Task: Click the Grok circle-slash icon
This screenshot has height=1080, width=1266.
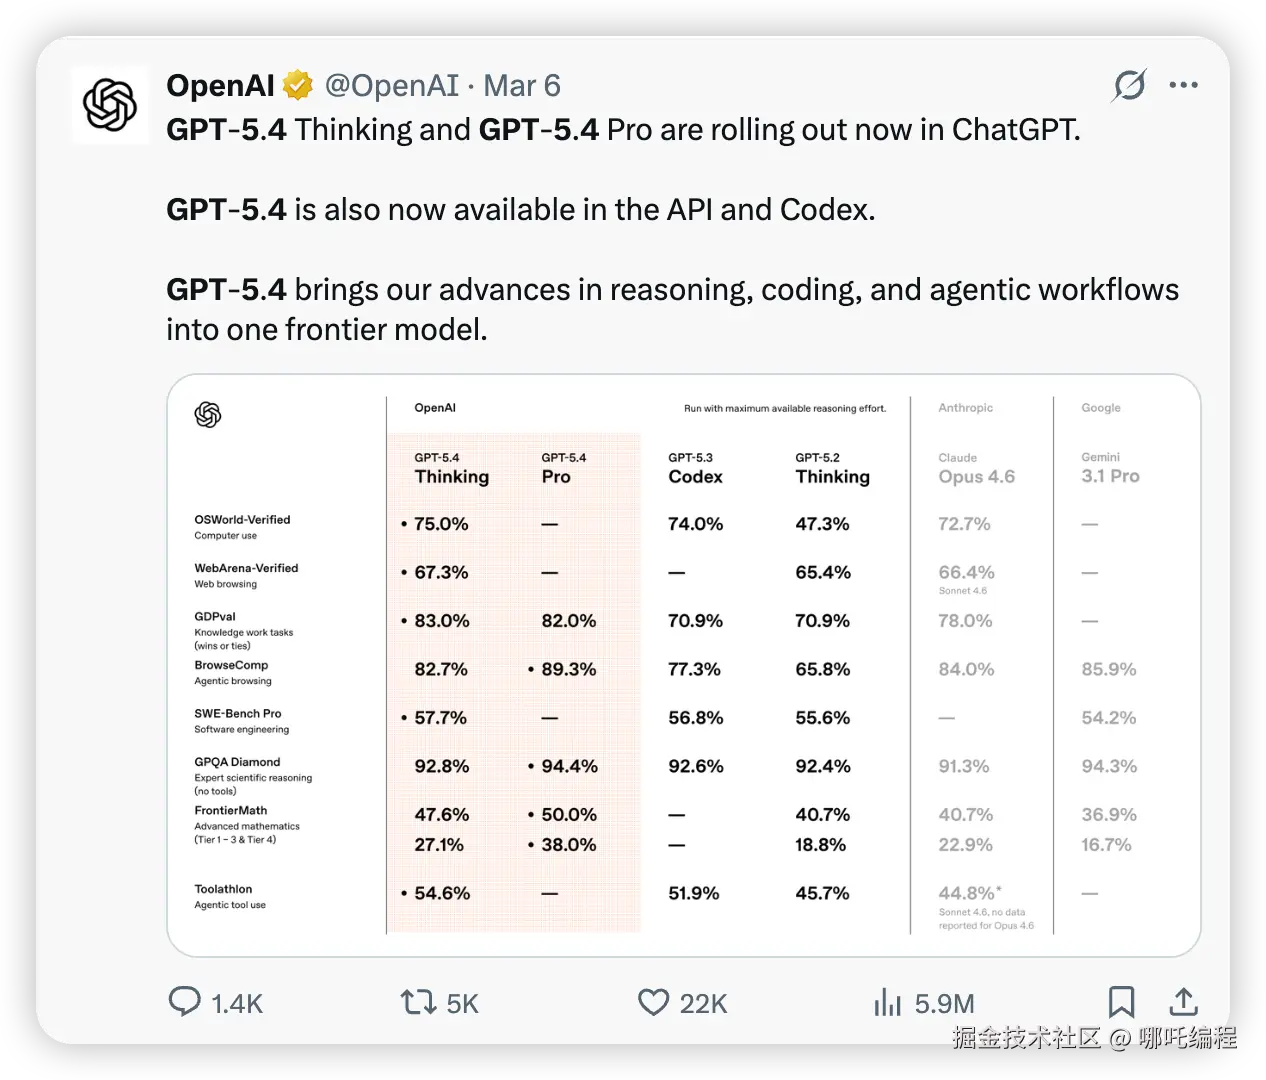Action: (x=1129, y=86)
